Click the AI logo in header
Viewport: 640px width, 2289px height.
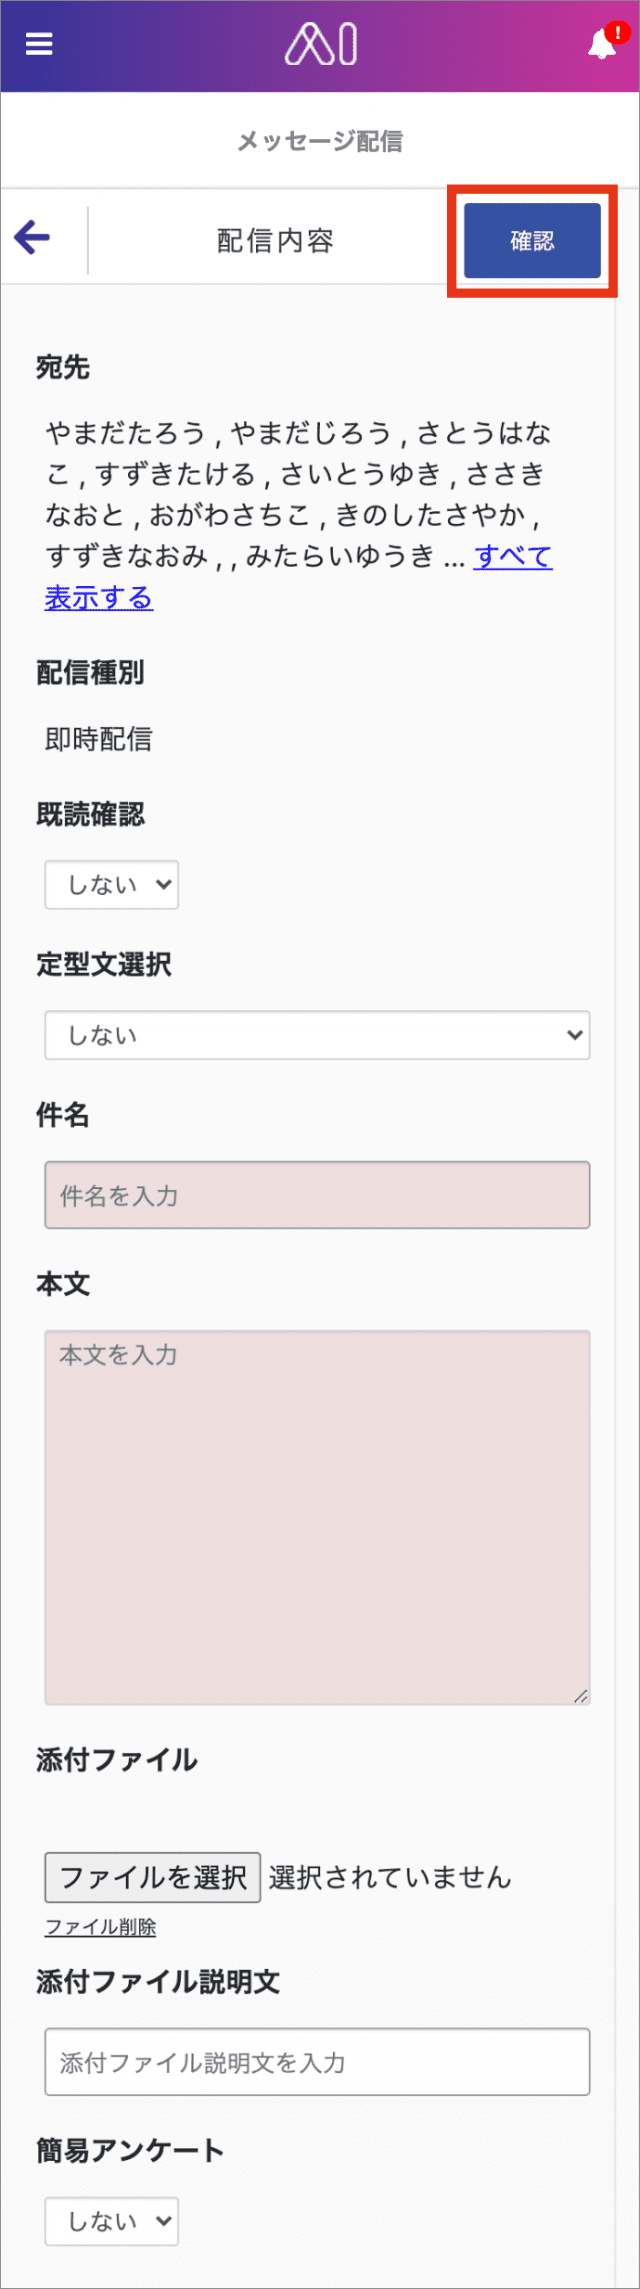pyautogui.click(x=321, y=45)
